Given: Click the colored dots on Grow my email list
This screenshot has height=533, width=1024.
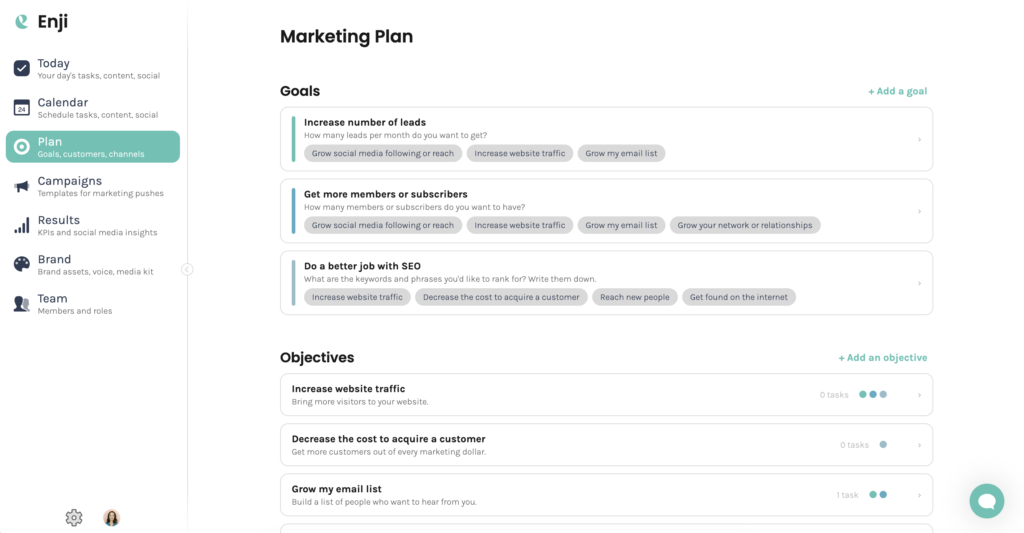Looking at the screenshot, I should pyautogui.click(x=878, y=494).
